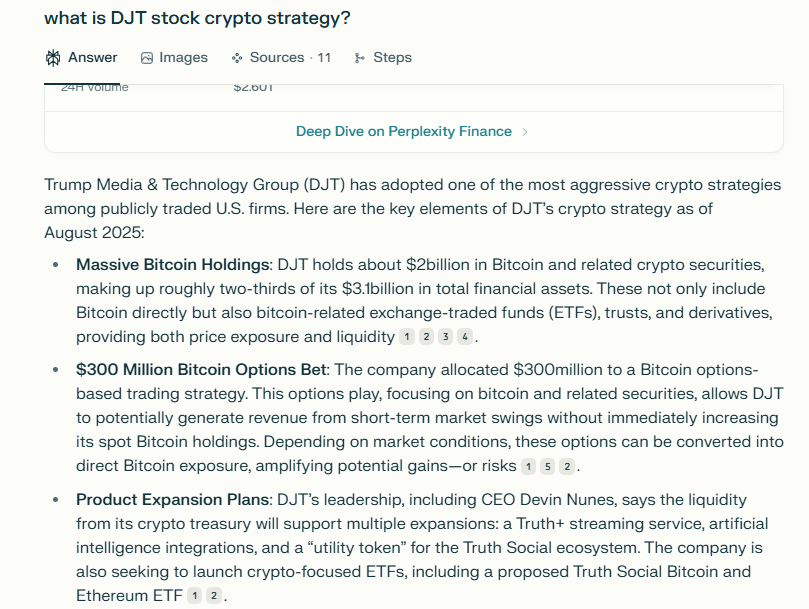Screen dimensions: 809x609
Task: Open citation 1 in Massive Bitcoin Holdings bullet
Action: point(407,337)
